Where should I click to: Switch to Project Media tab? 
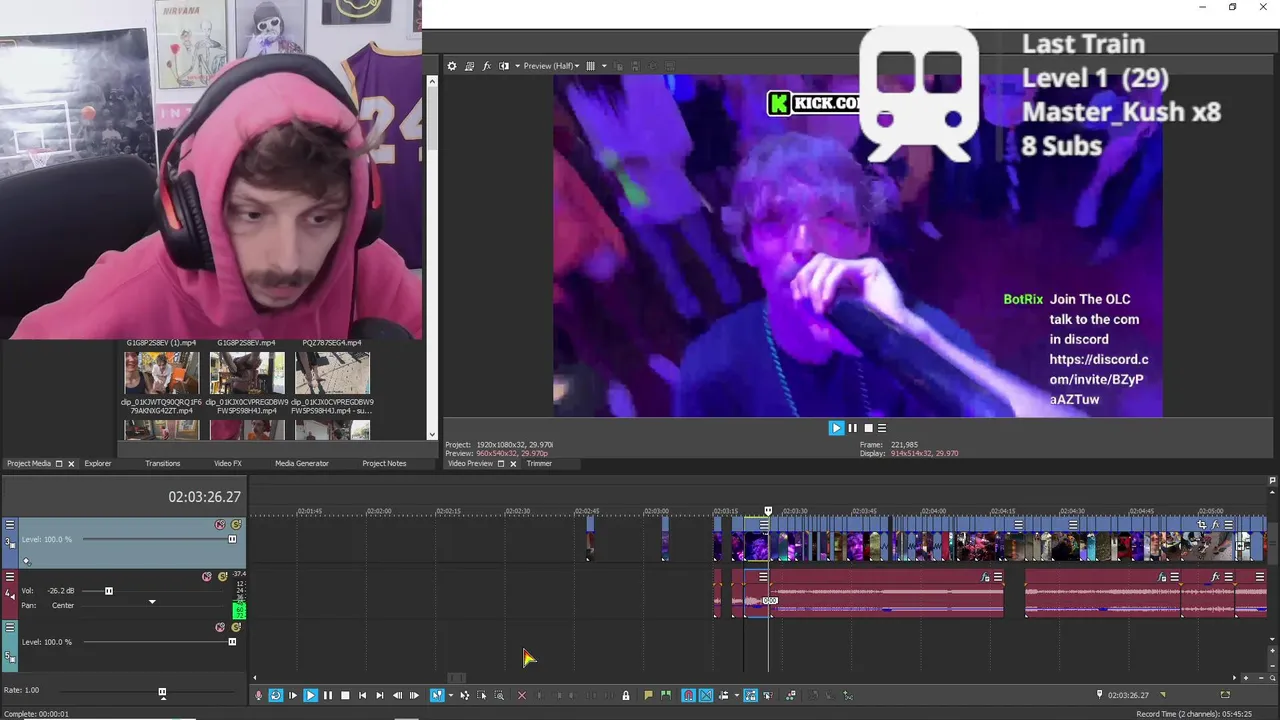coord(29,464)
